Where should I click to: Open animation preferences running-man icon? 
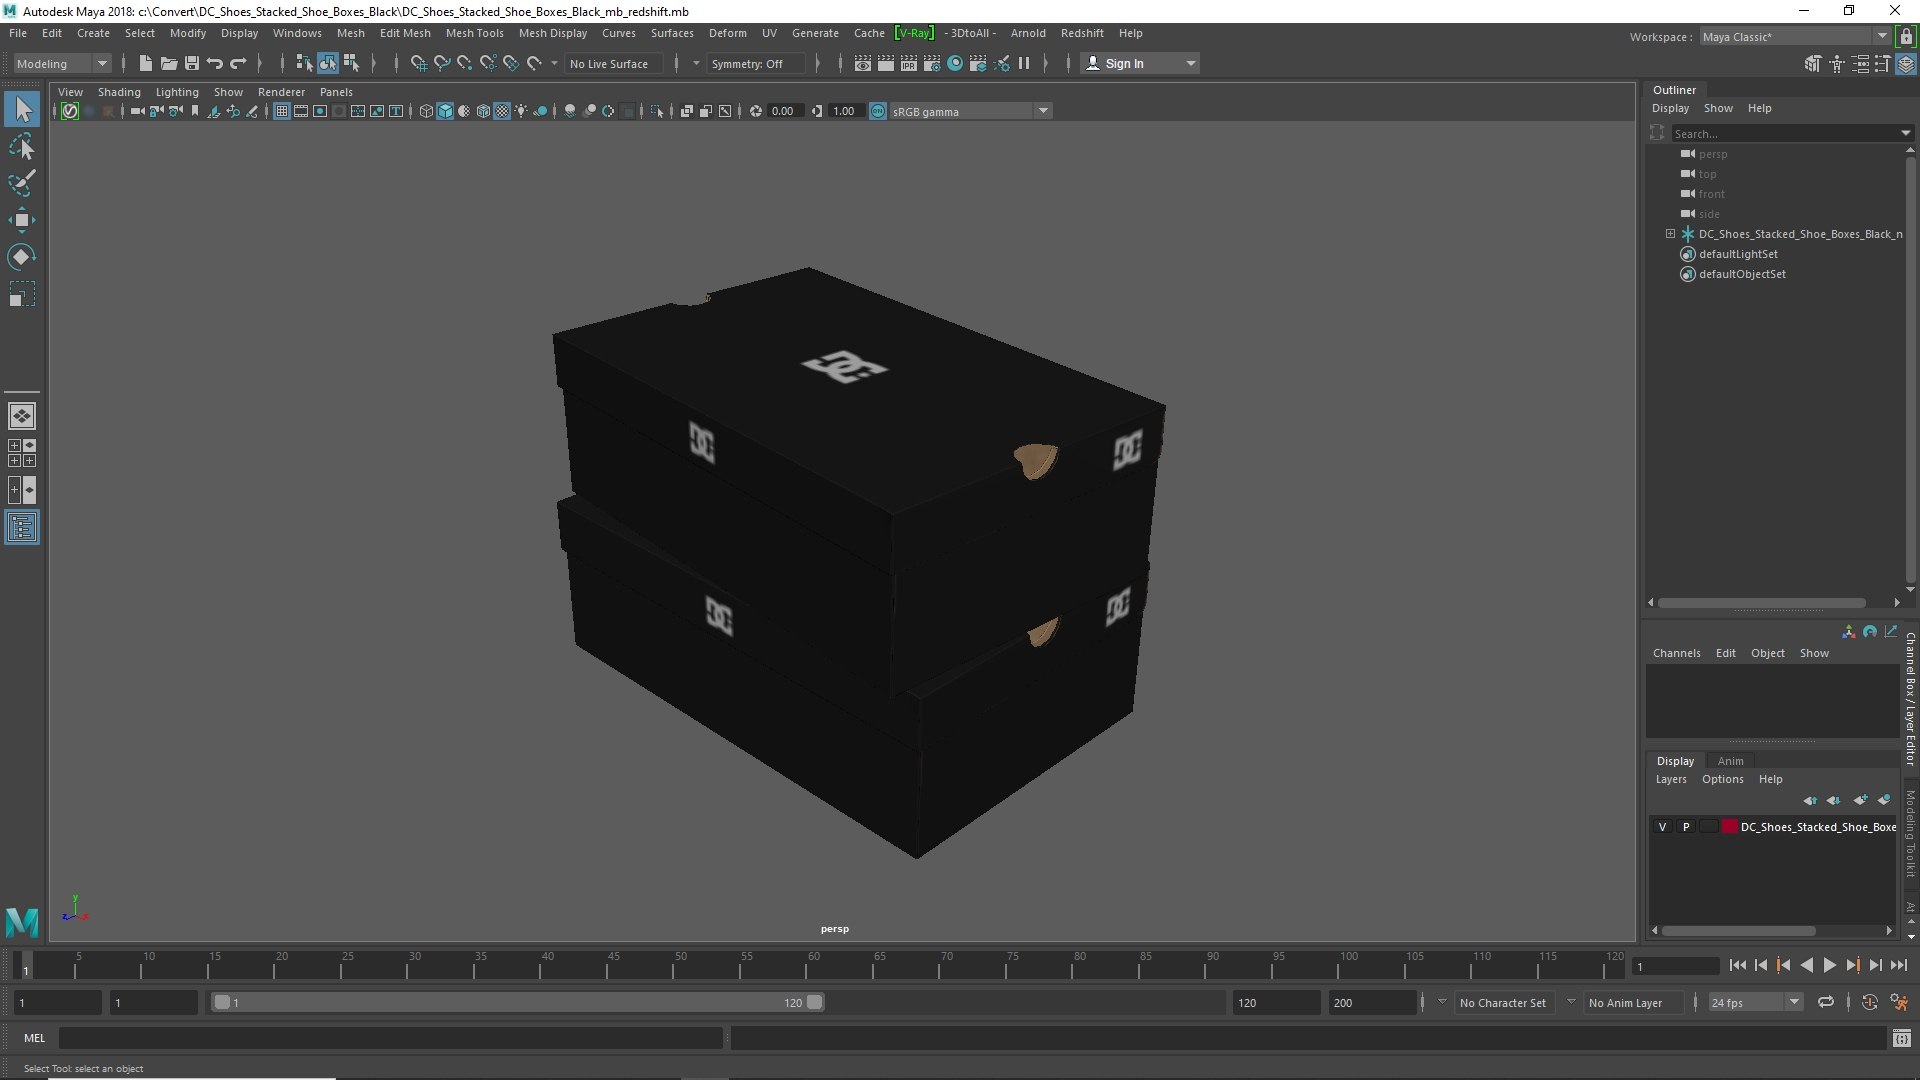click(1899, 1002)
